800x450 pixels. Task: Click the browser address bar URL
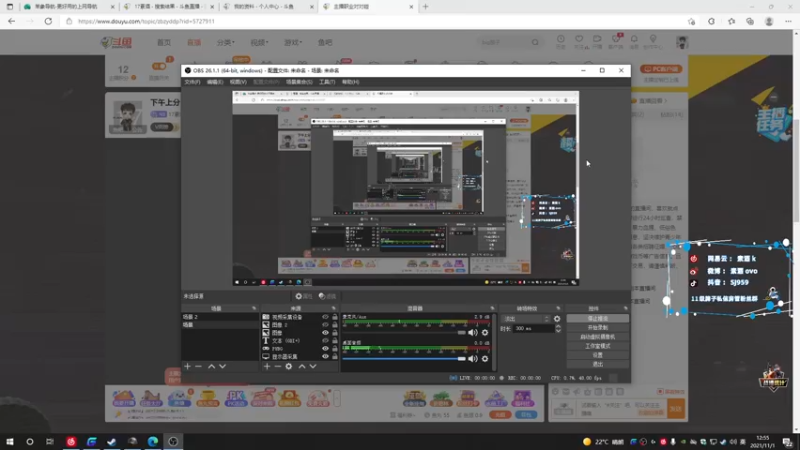coord(146,21)
